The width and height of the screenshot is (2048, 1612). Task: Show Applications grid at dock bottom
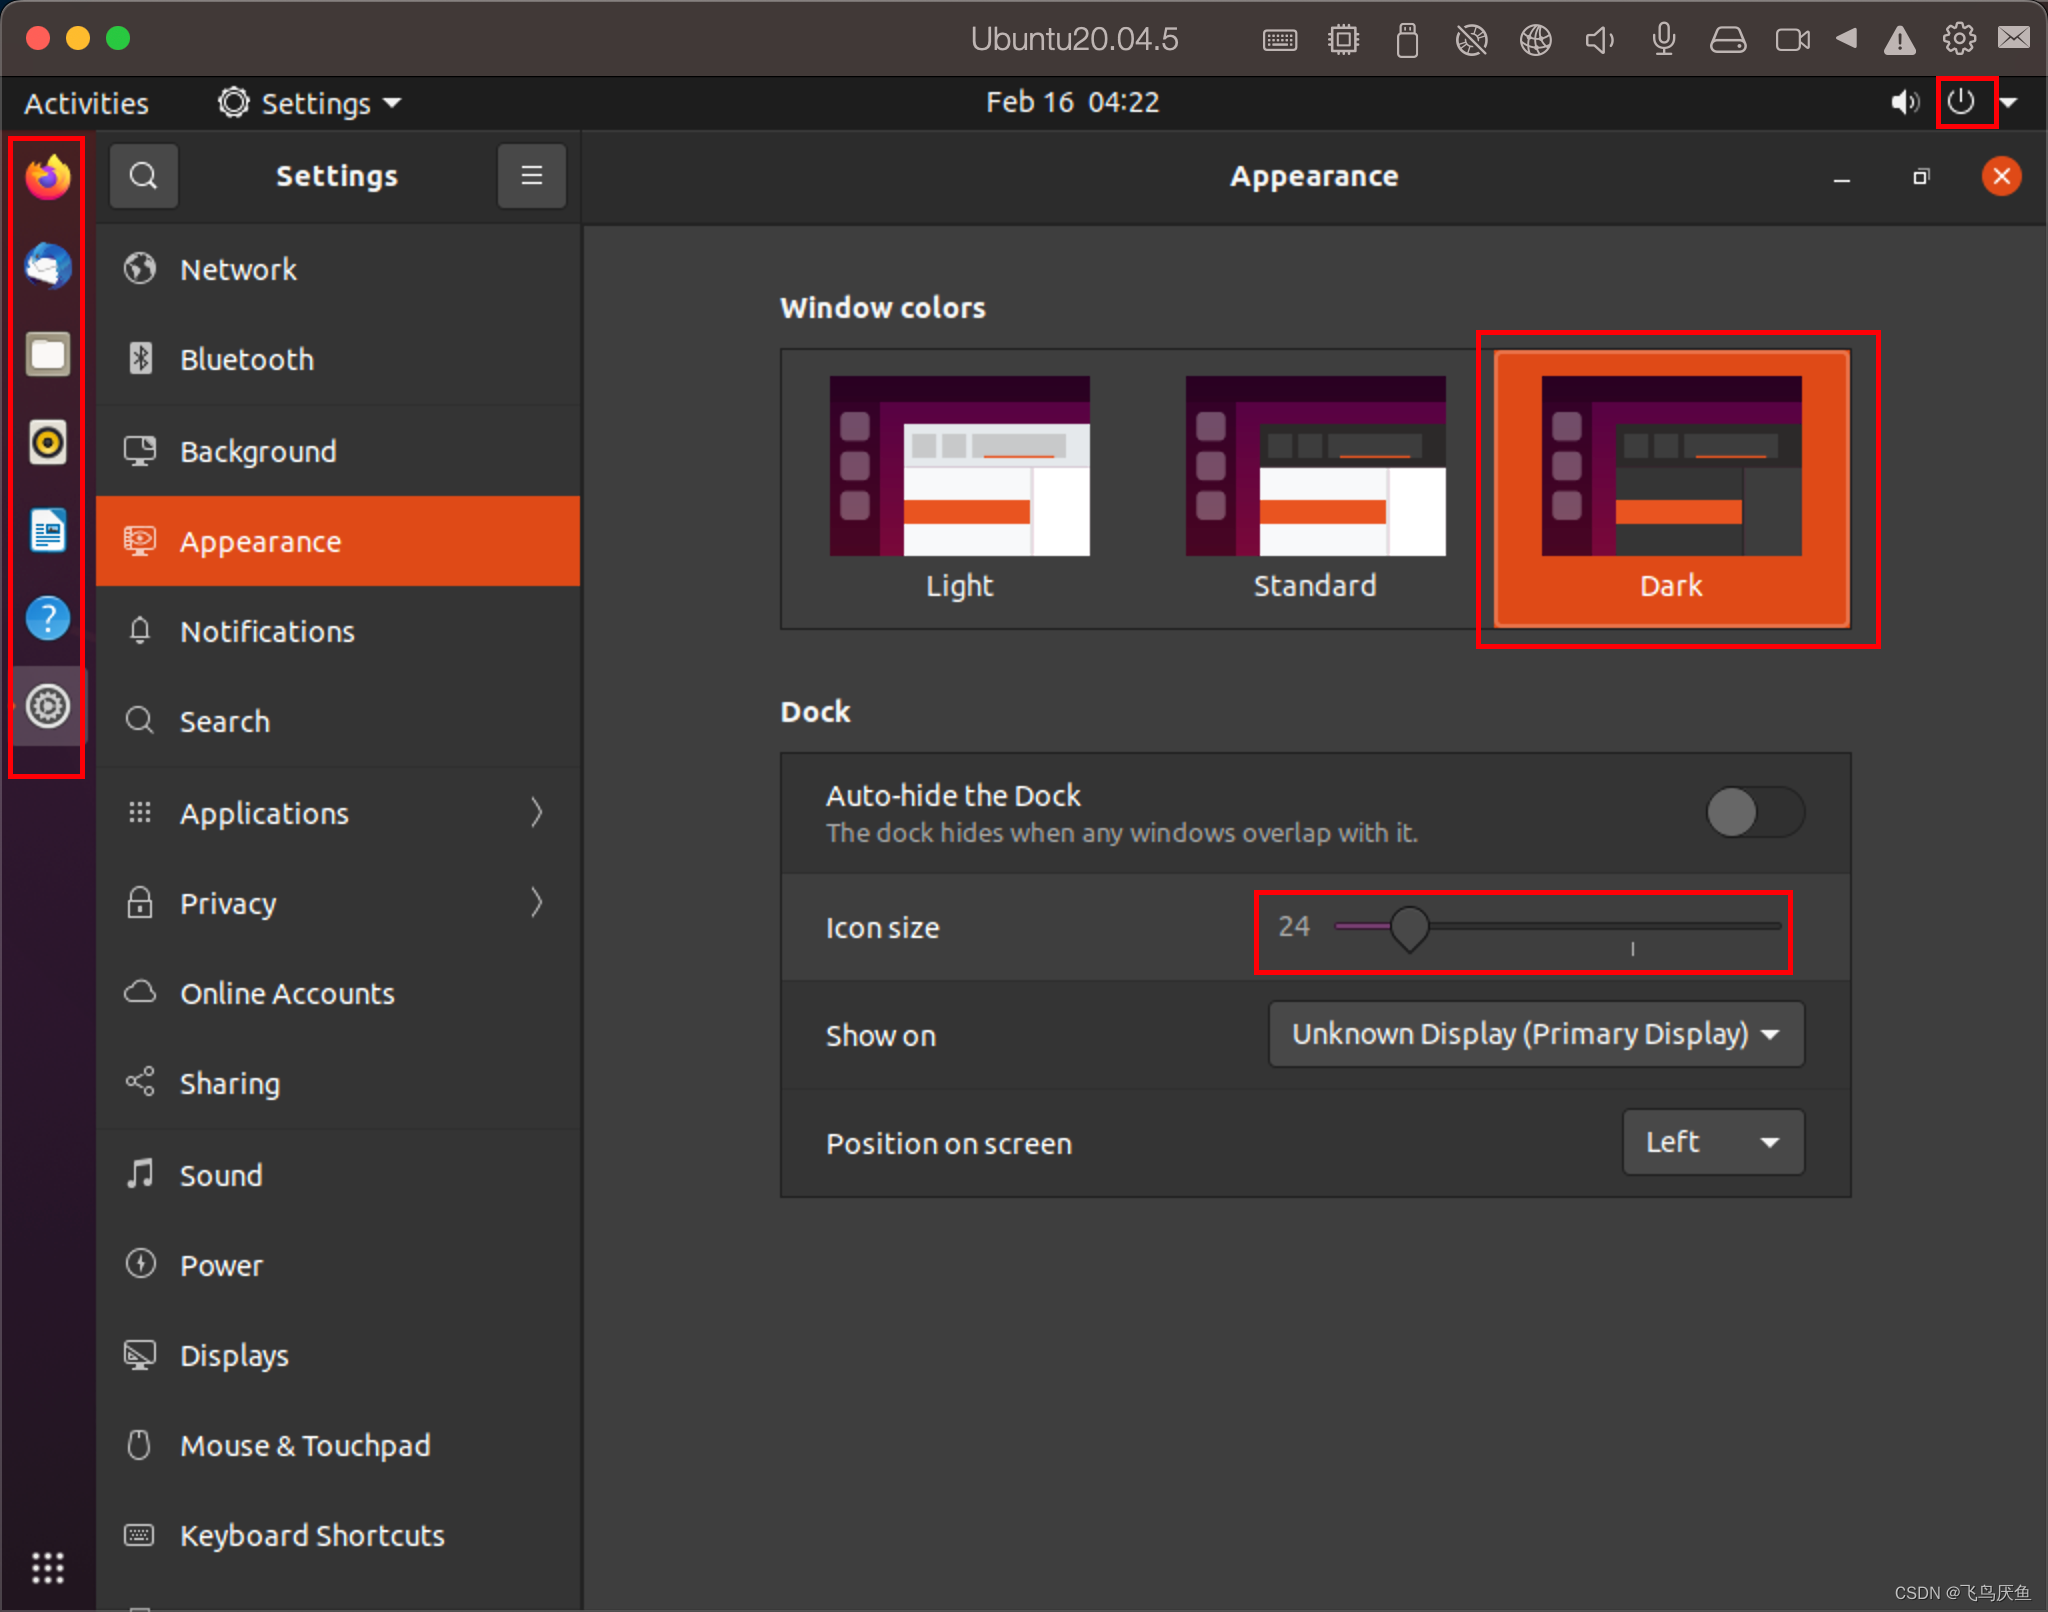[47, 1567]
